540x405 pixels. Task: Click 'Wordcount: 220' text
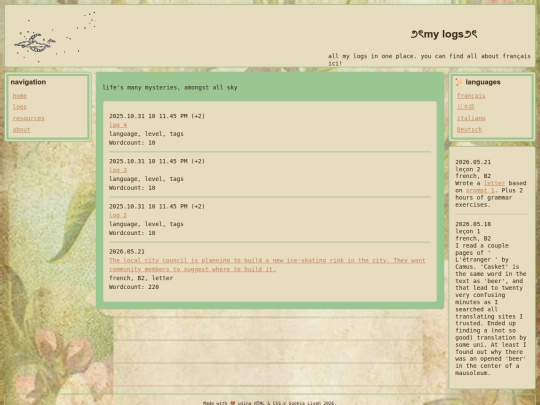coord(134,287)
